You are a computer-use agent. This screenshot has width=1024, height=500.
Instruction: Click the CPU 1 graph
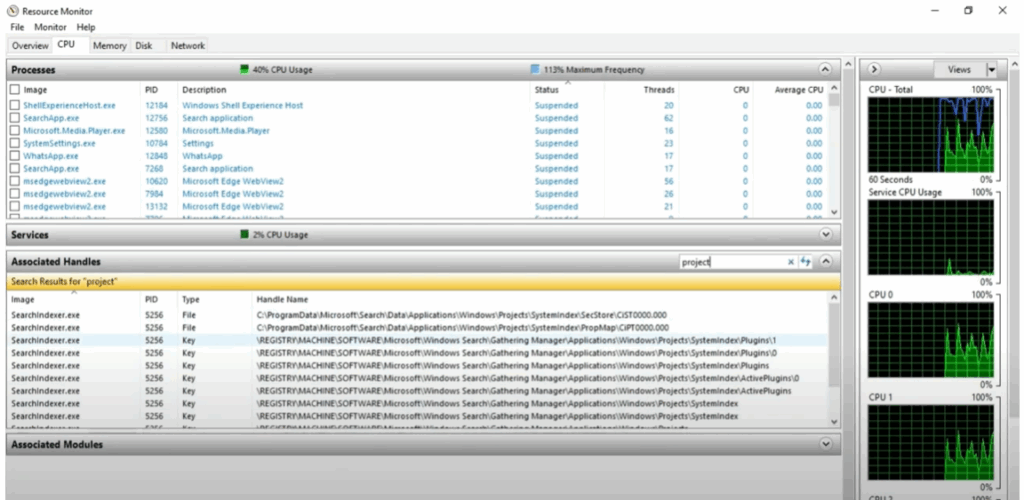click(x=931, y=443)
